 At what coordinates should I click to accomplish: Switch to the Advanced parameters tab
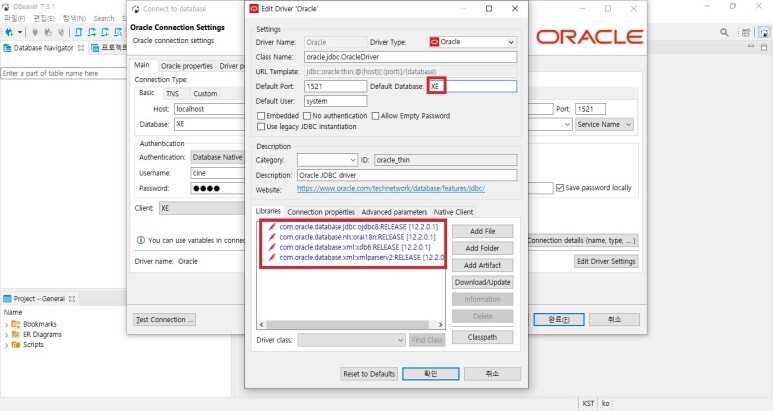coord(394,212)
